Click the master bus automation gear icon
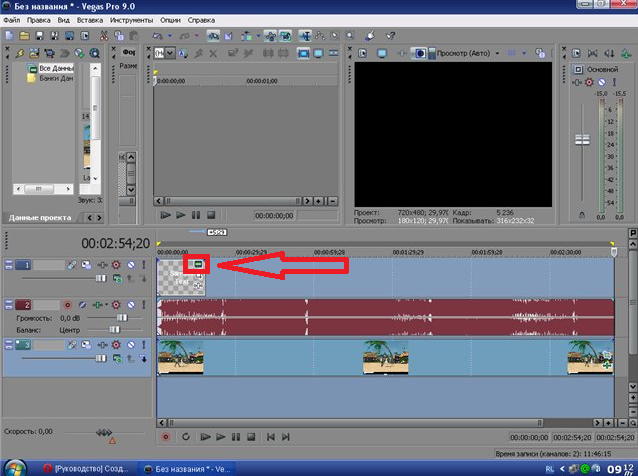Image resolution: width=638 pixels, height=476 pixels. (x=589, y=82)
